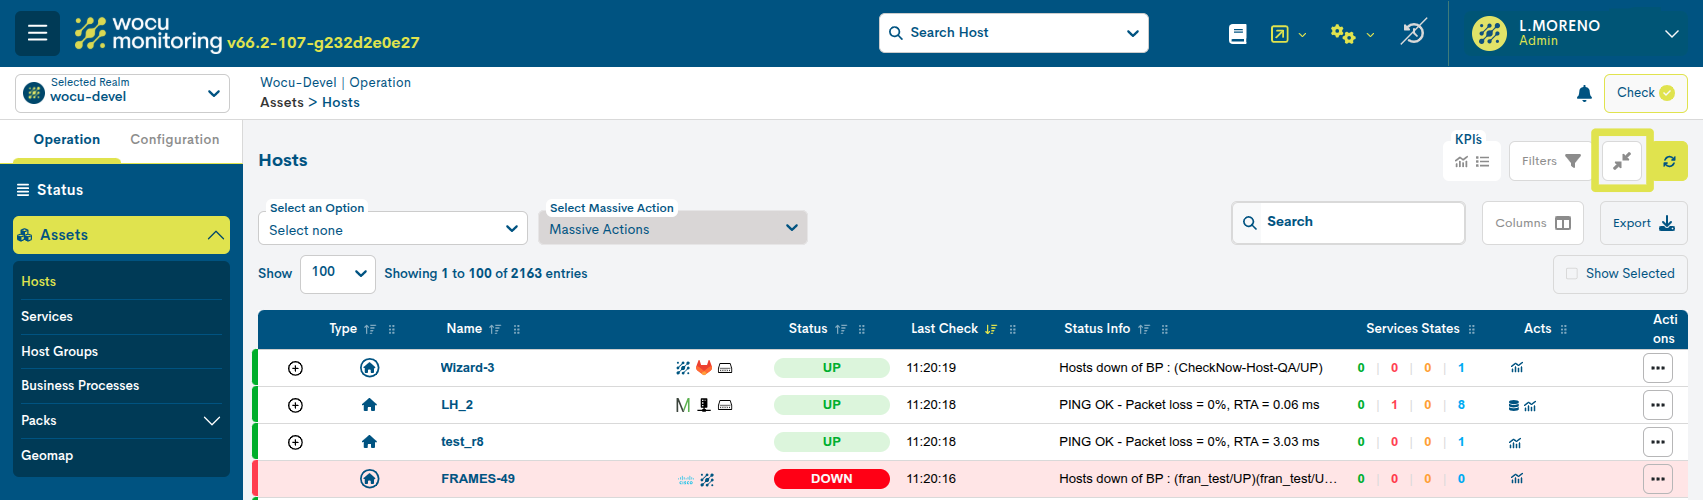Open the Selected Realm dropdown
Viewport: 1703px width, 500px height.
pyautogui.click(x=122, y=93)
